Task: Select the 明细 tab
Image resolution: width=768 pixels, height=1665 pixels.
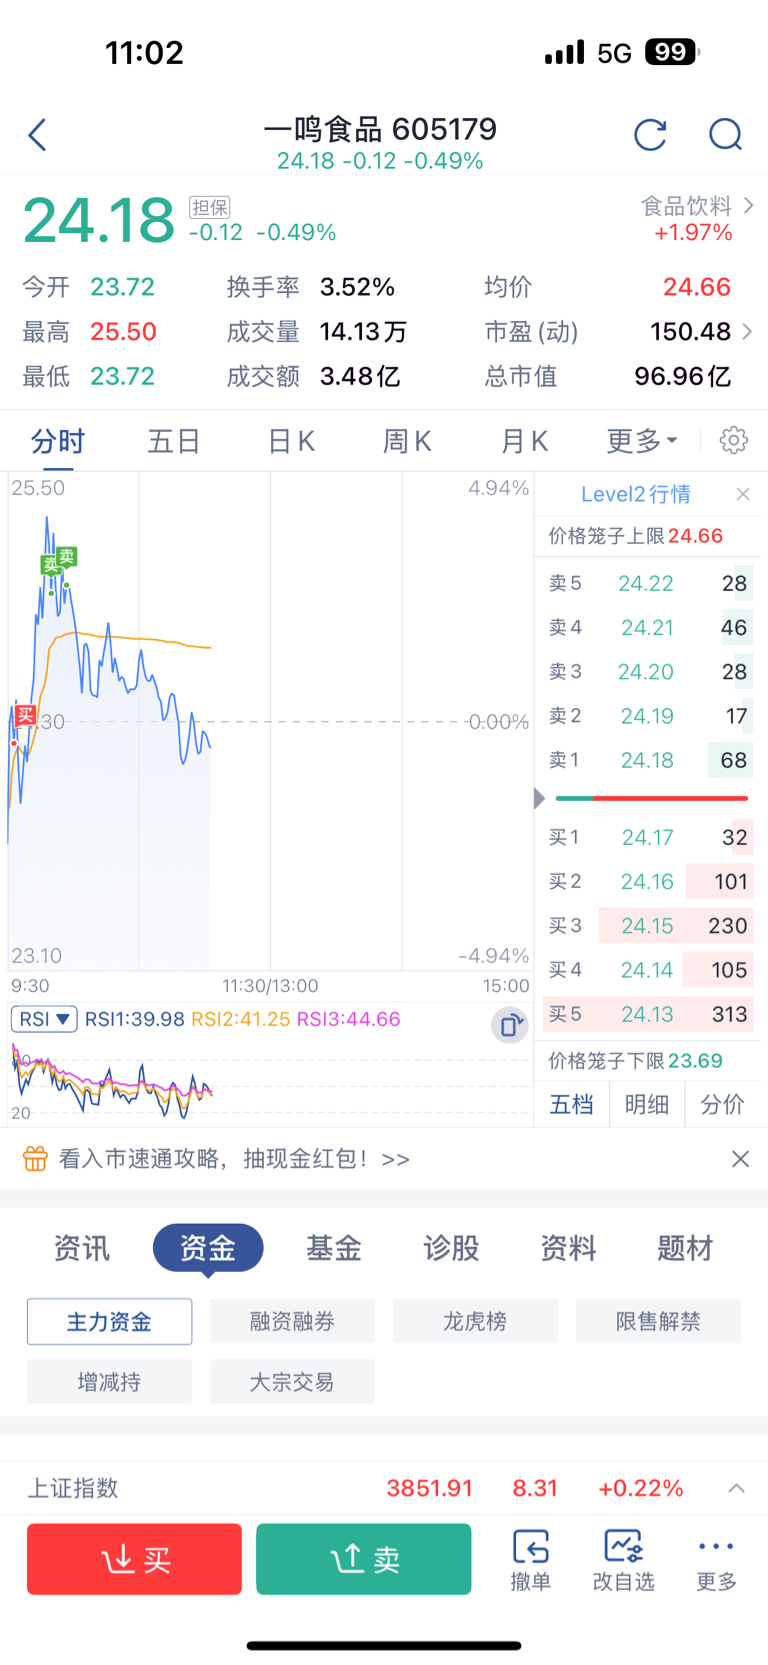Action: point(647,1104)
